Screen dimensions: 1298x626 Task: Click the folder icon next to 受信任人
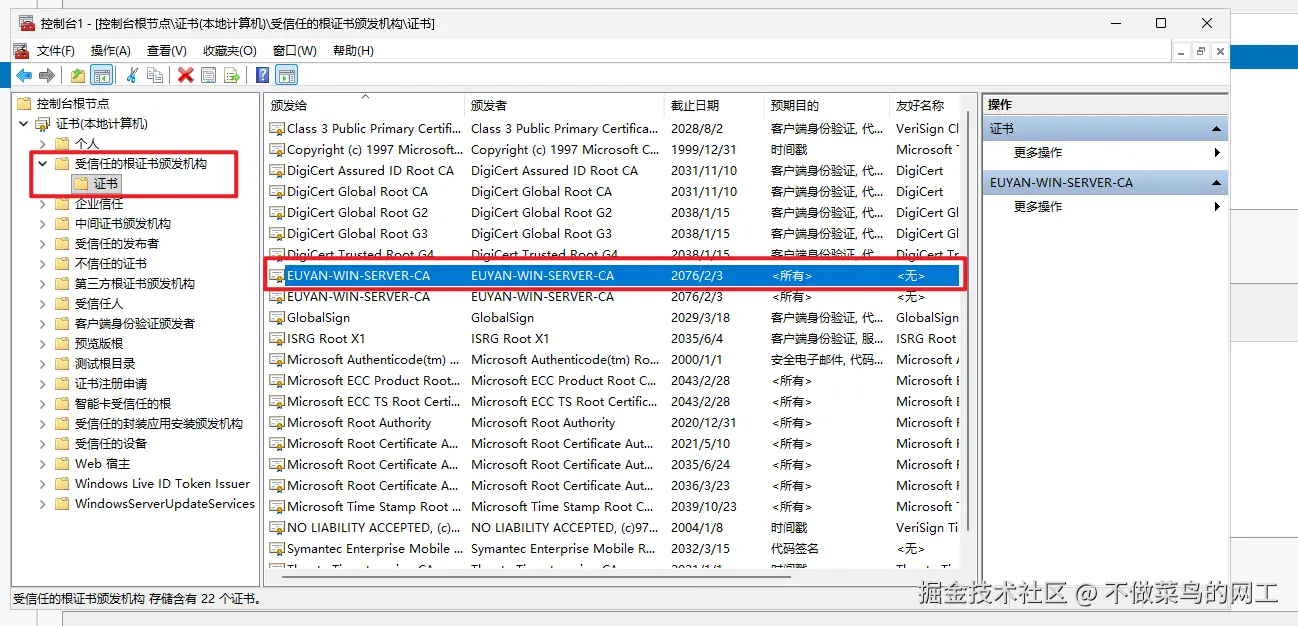click(x=62, y=303)
